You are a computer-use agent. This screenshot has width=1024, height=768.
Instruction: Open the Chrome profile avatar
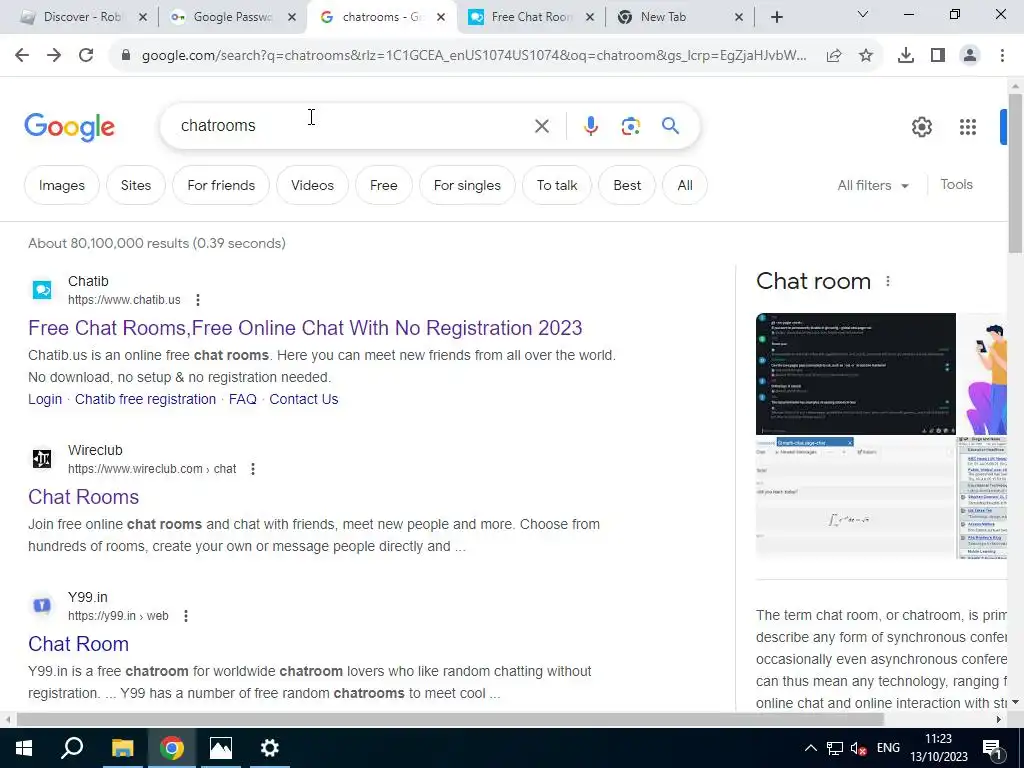970,56
